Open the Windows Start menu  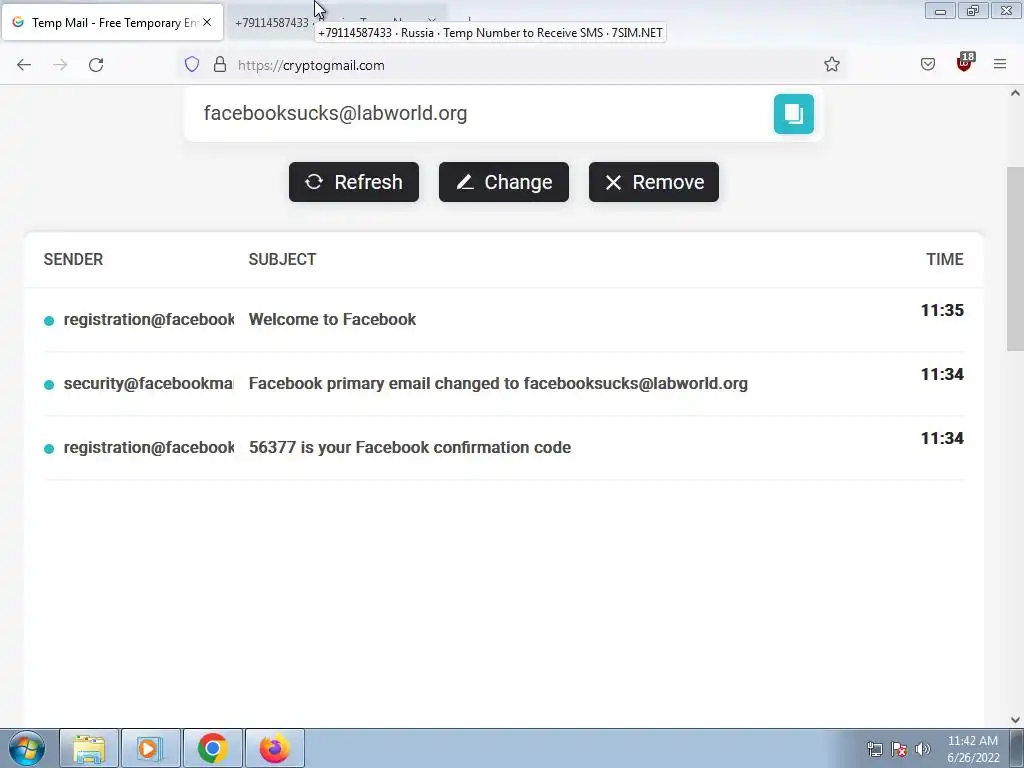pos(27,748)
